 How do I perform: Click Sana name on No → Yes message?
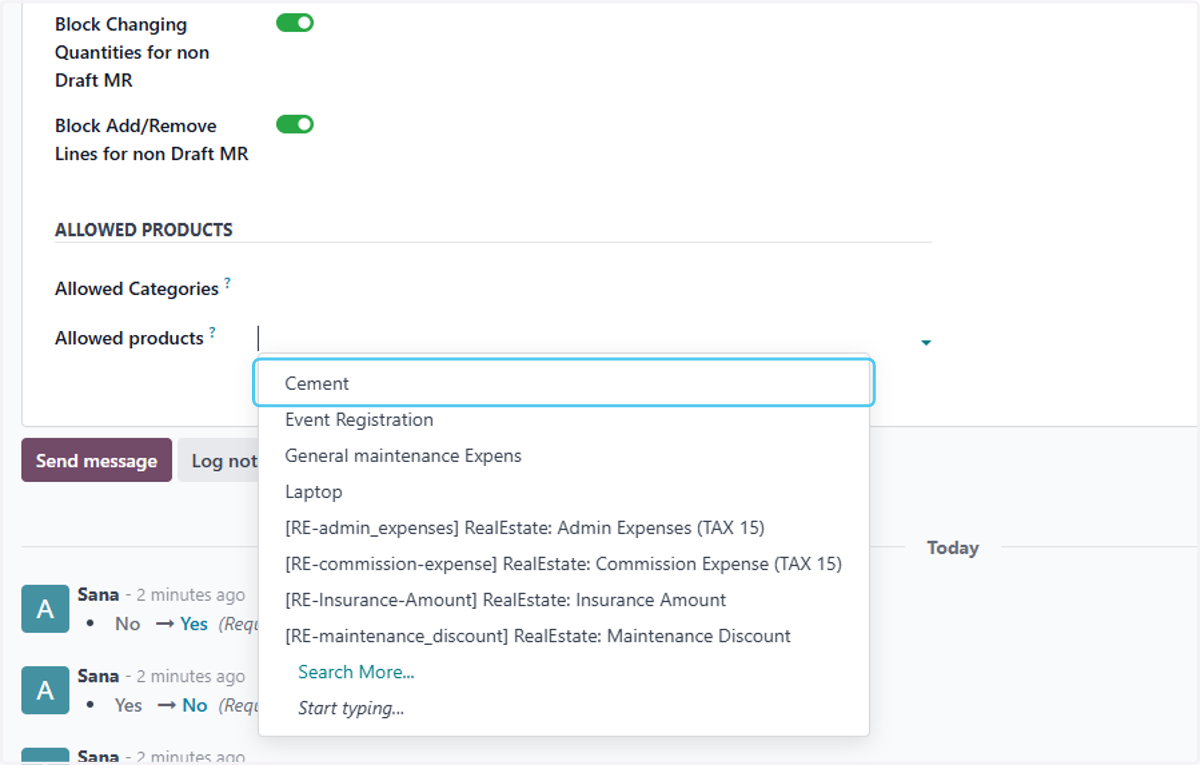(x=98, y=594)
